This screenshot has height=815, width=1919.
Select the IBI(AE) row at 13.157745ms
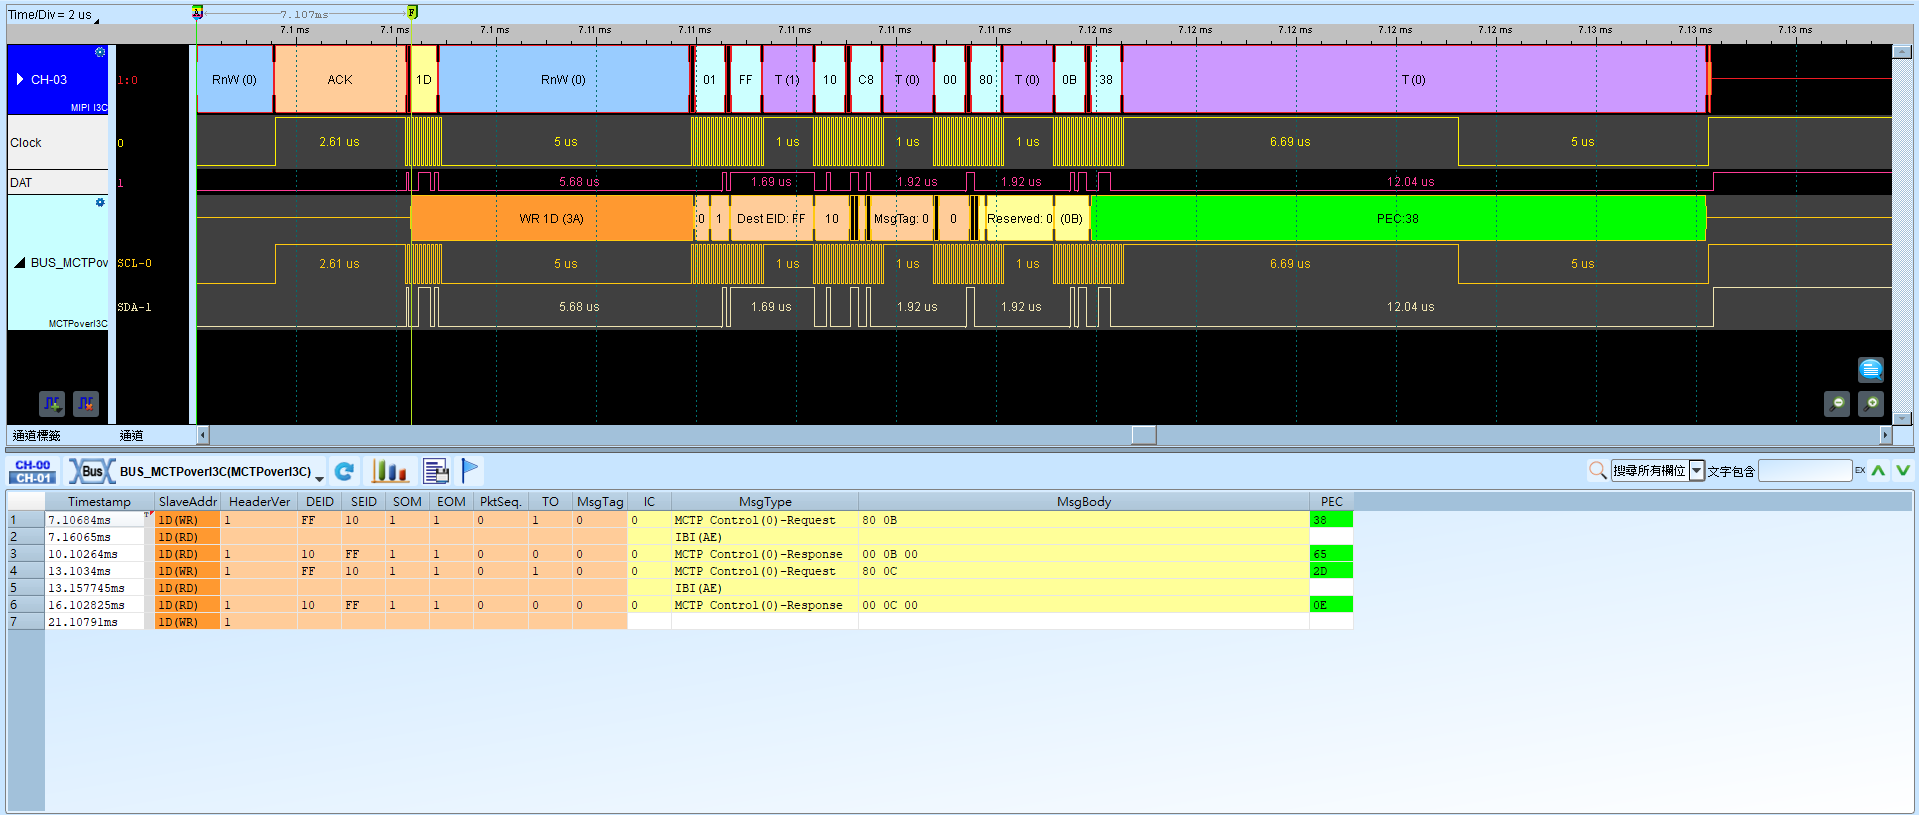coord(680,588)
